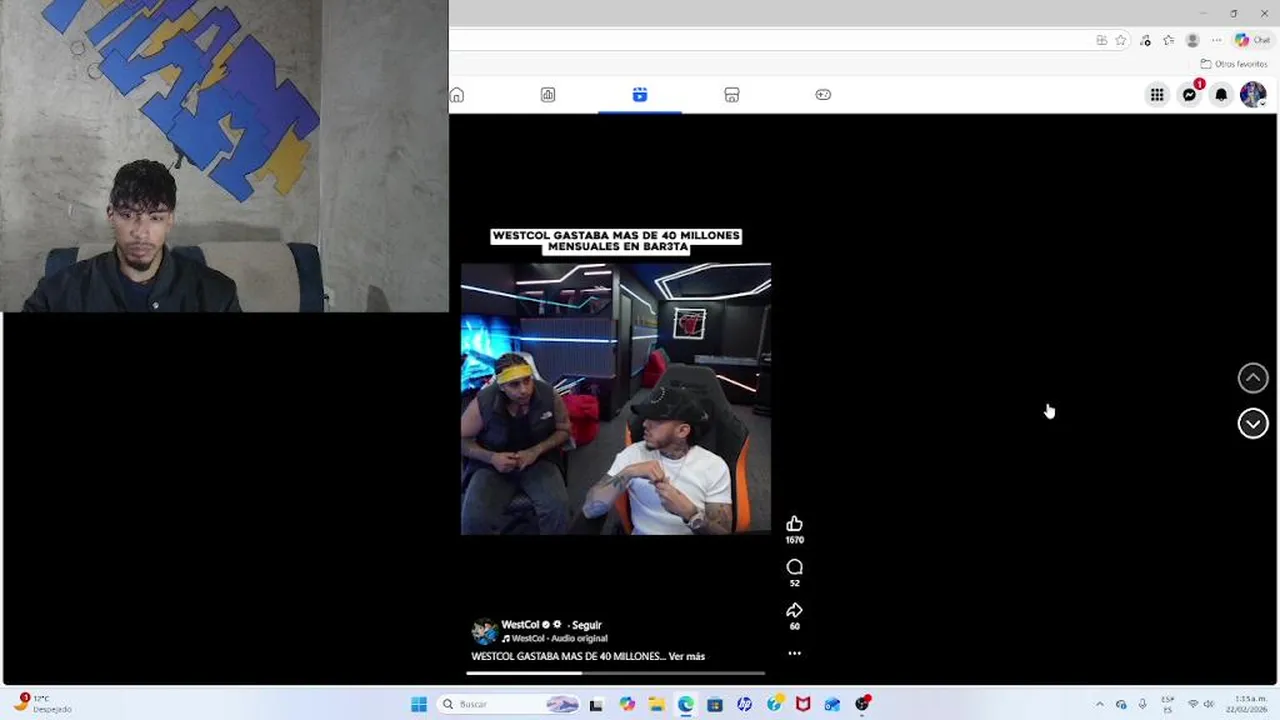Open split screen icon in address bar

(x=1101, y=40)
